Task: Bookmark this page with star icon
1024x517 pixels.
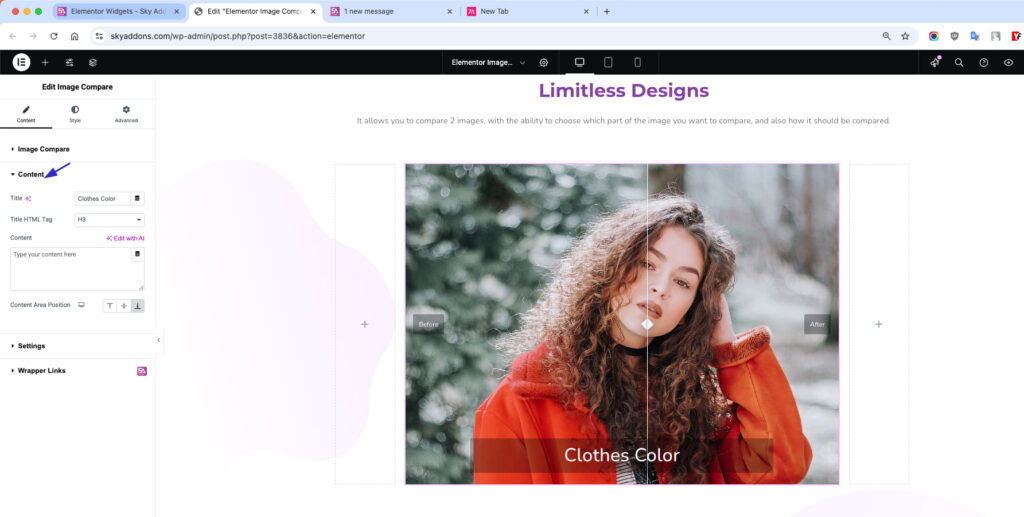Action: [x=905, y=37]
